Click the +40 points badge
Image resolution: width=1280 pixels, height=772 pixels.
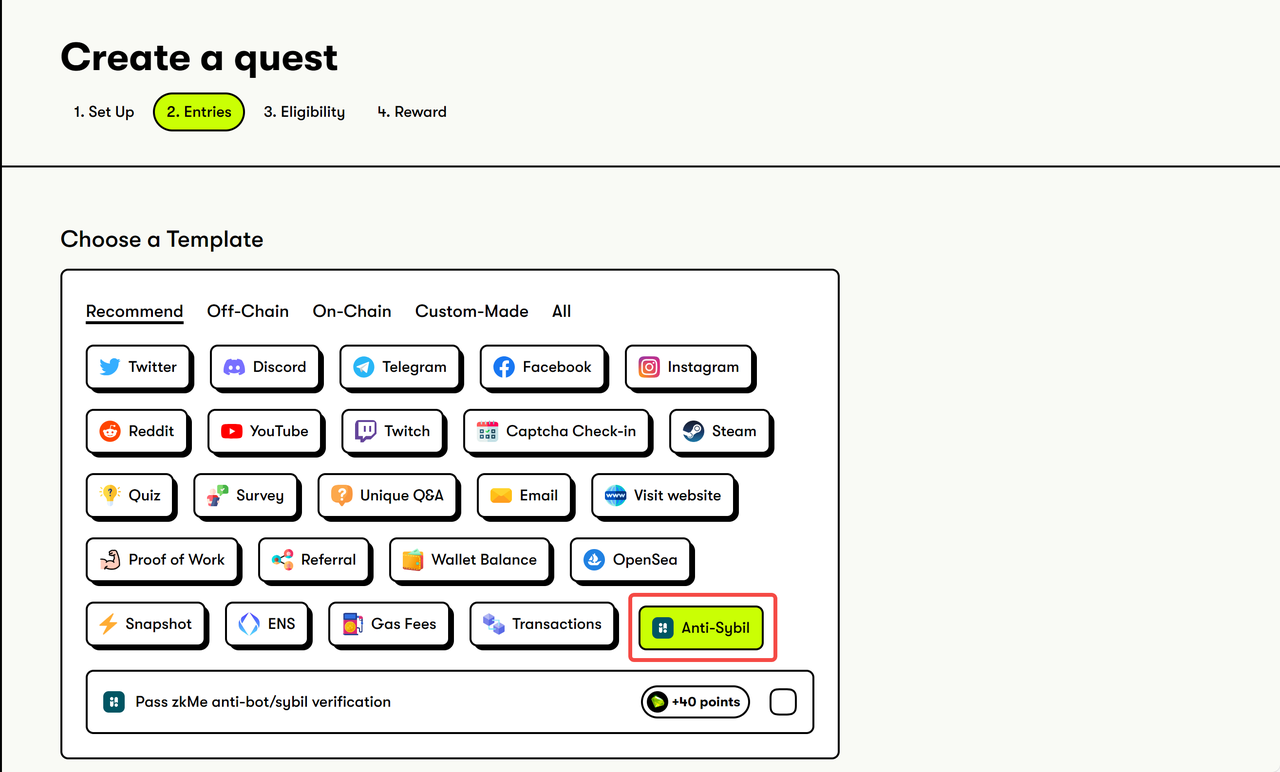(695, 702)
